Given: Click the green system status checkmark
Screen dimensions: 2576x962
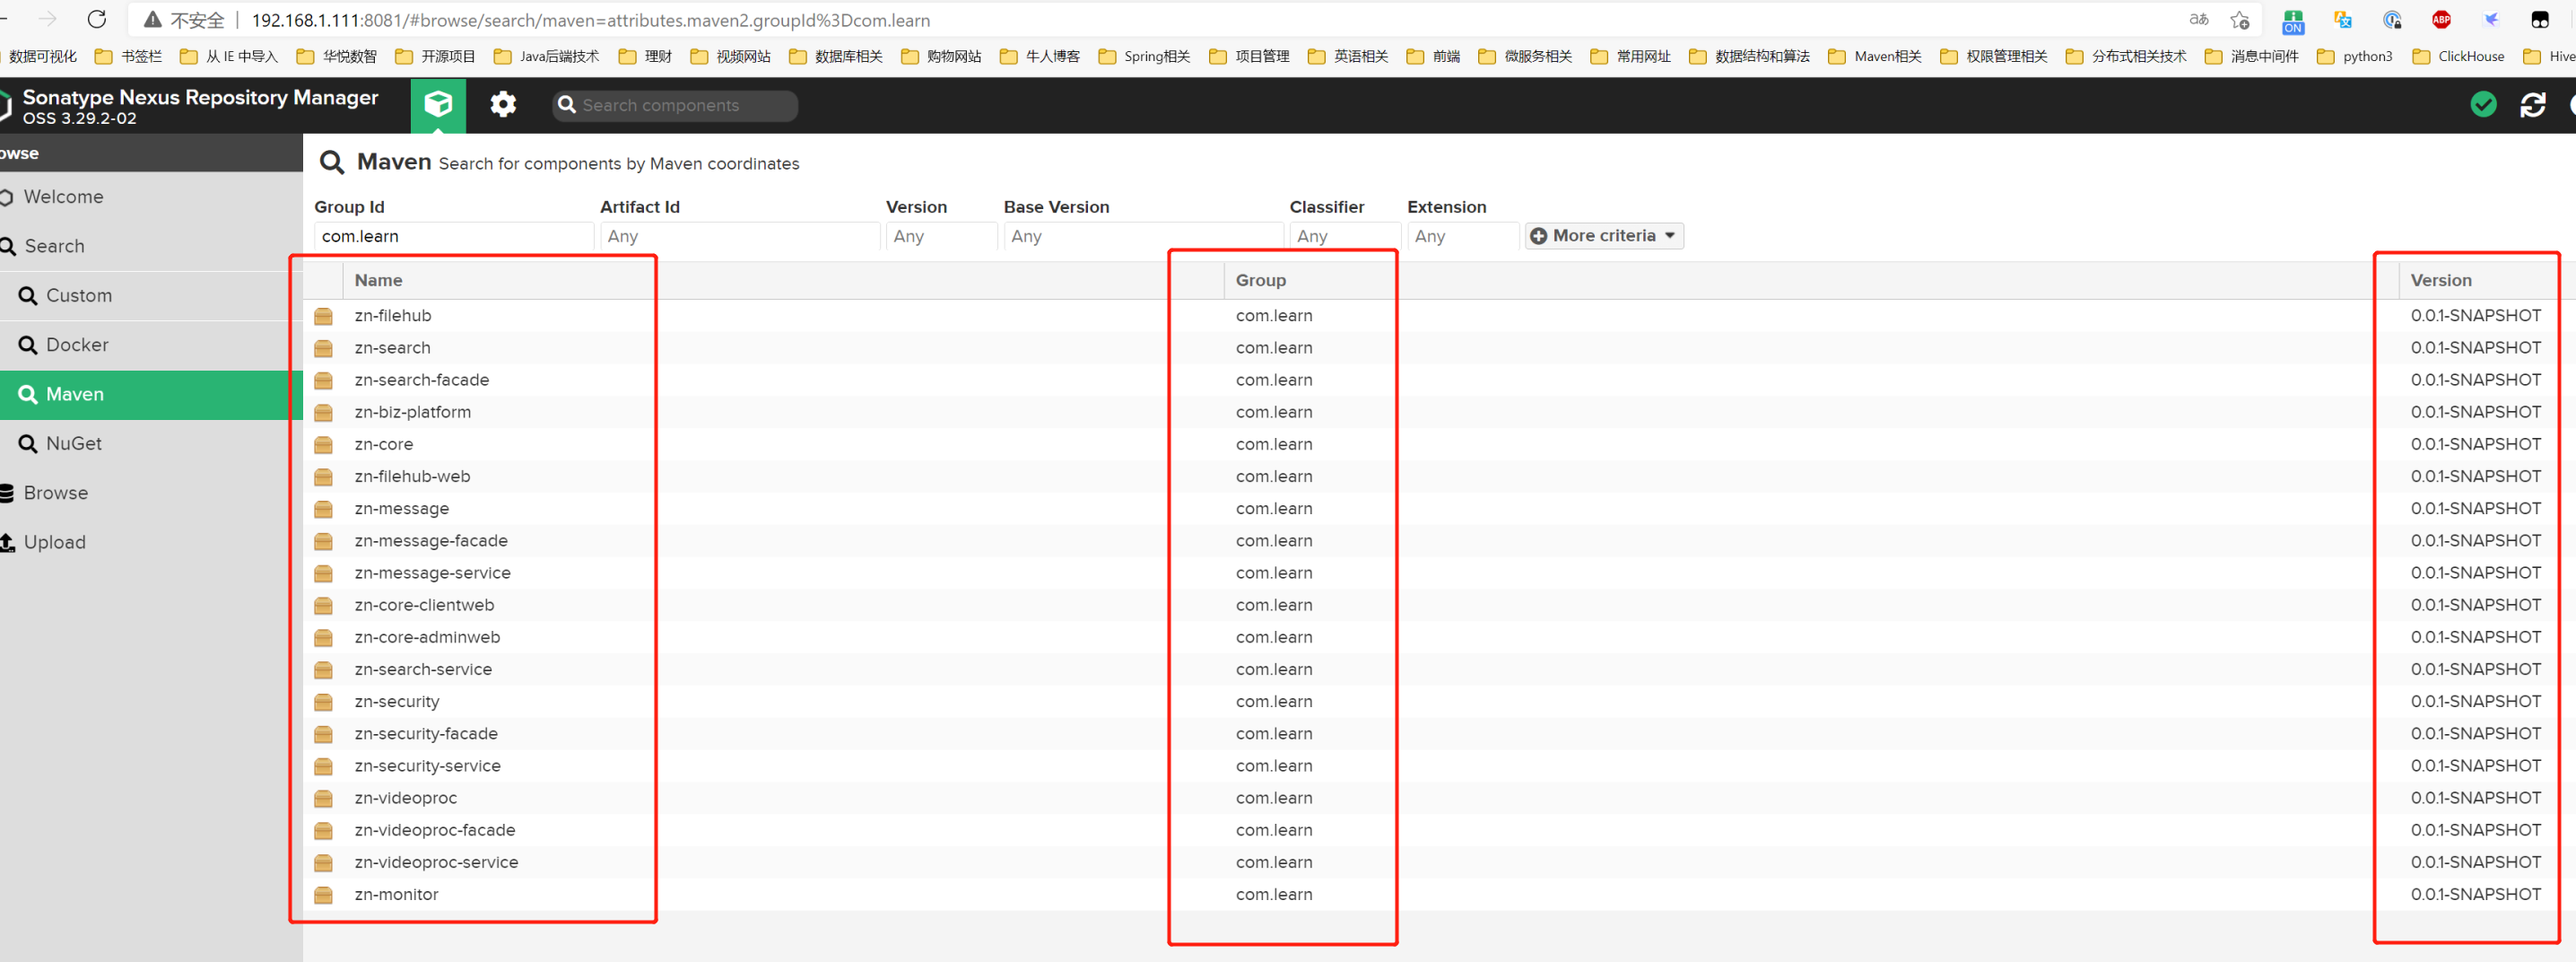Looking at the screenshot, I should click(x=2483, y=104).
